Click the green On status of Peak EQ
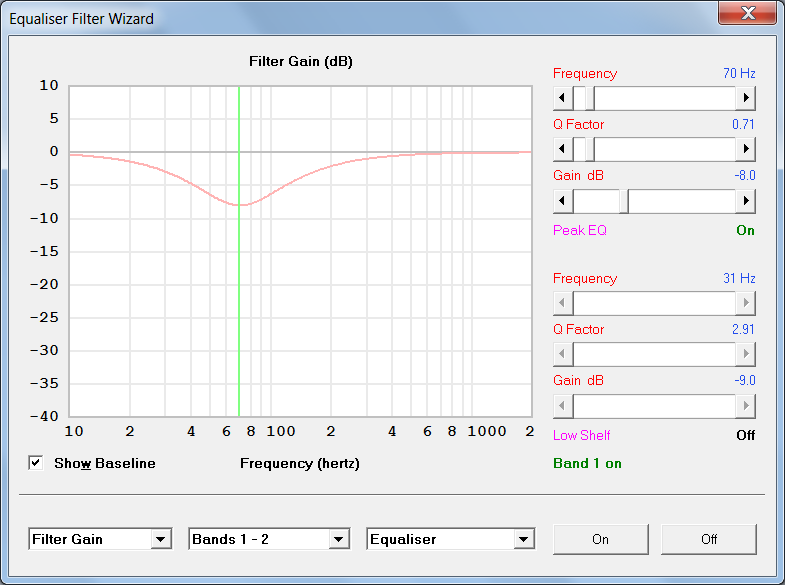785x585 pixels. (745, 230)
